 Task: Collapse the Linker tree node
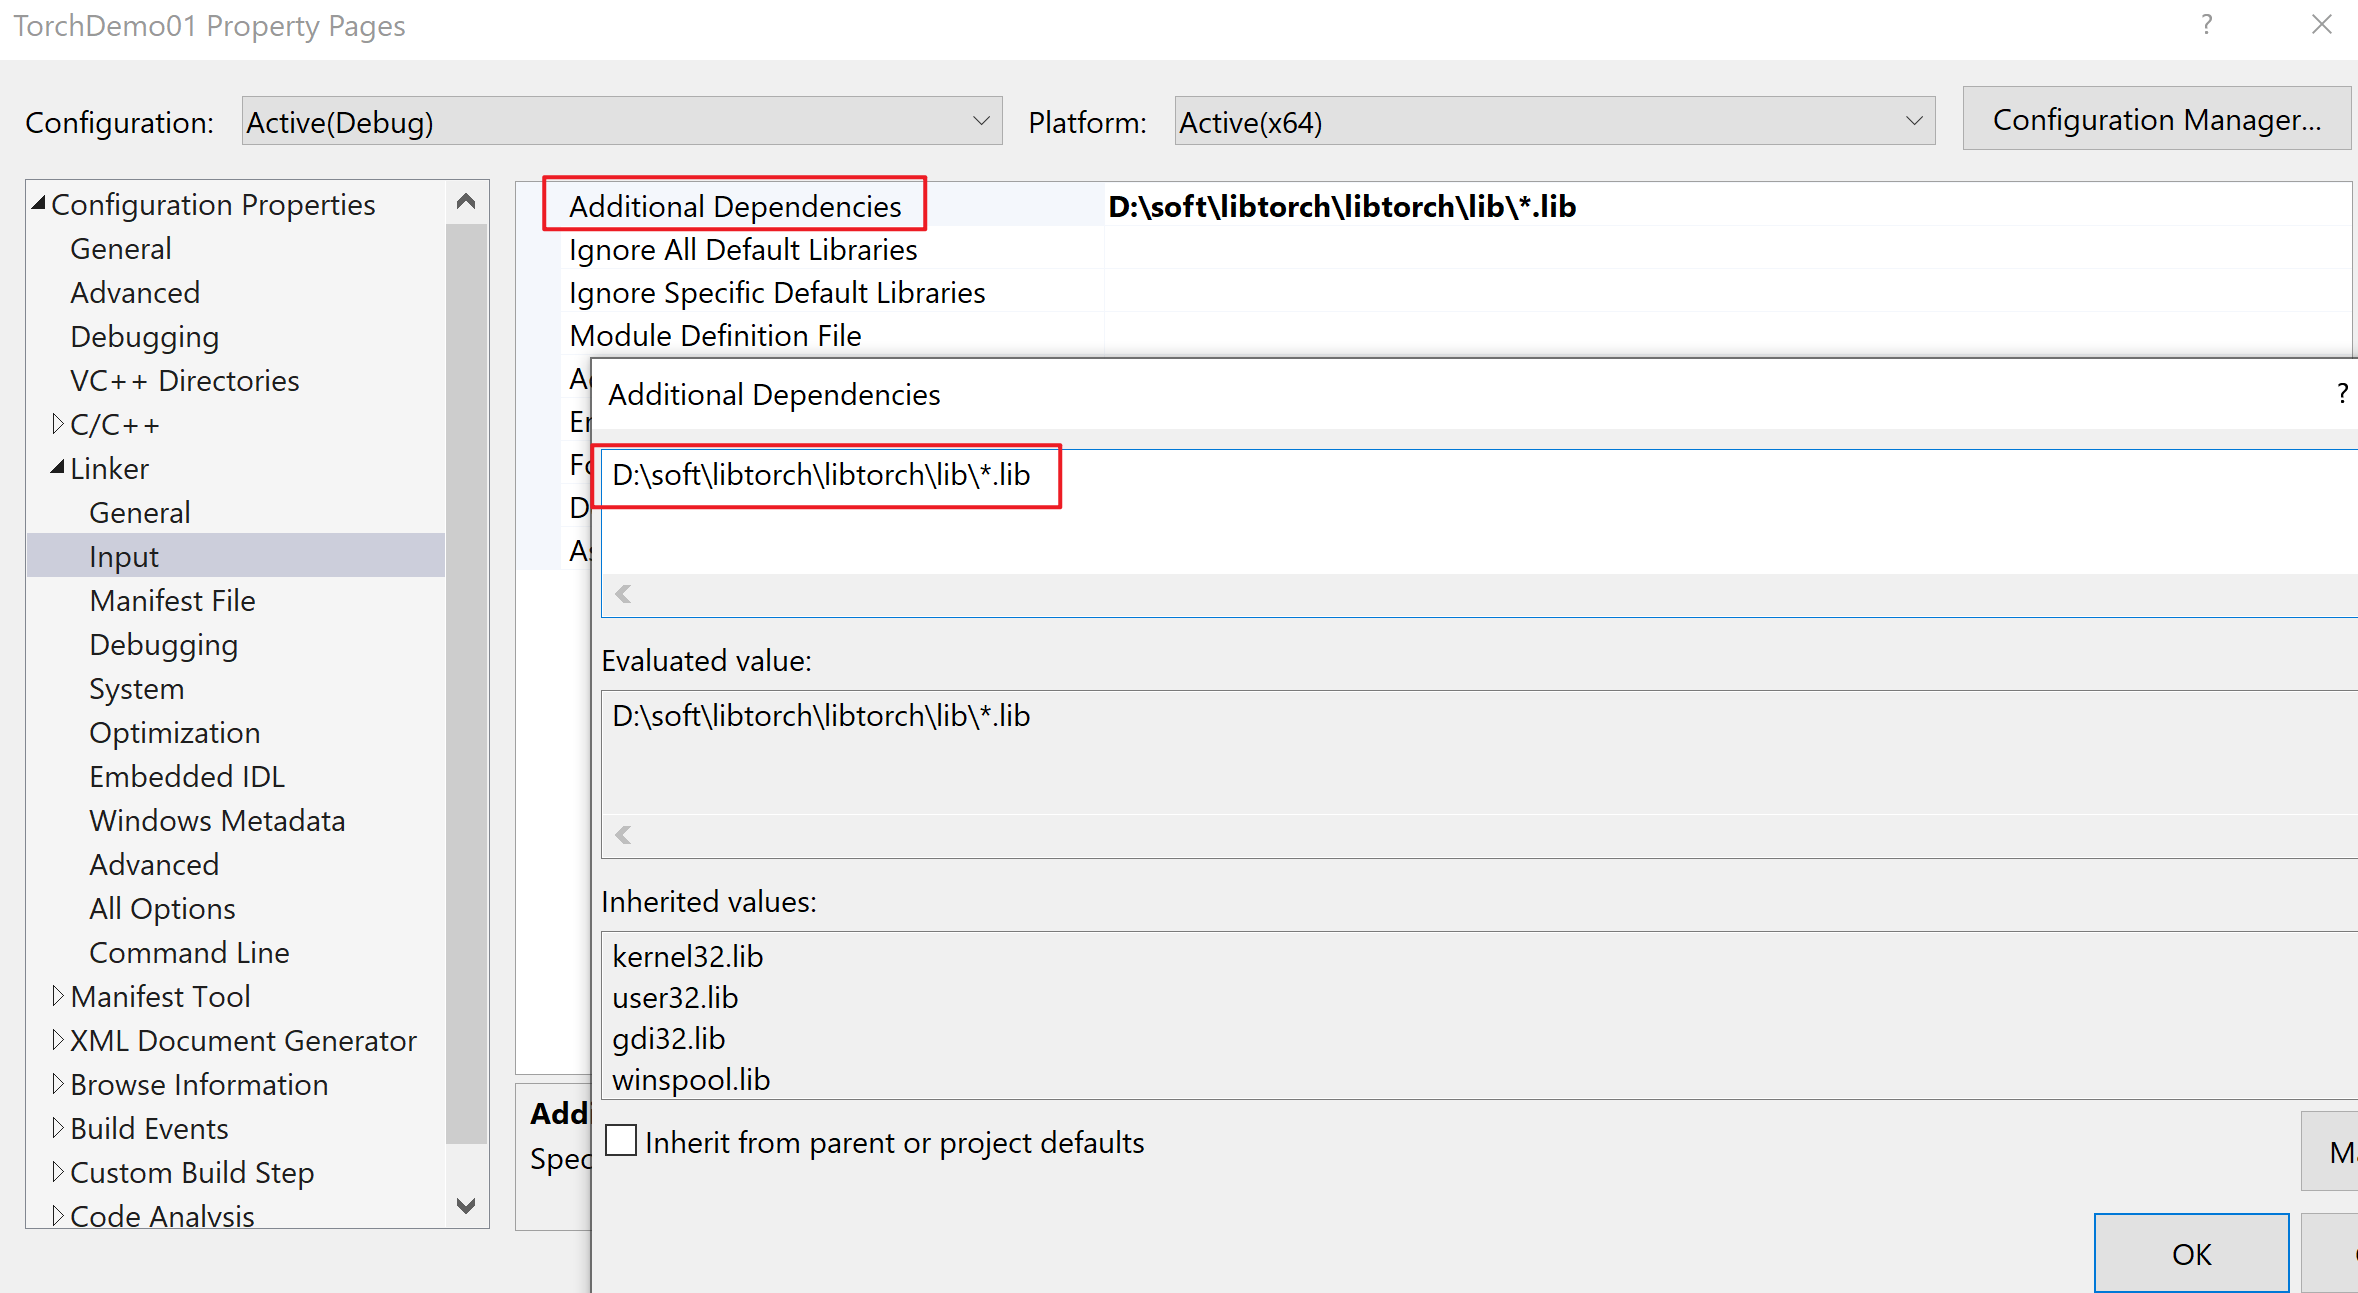click(x=58, y=468)
